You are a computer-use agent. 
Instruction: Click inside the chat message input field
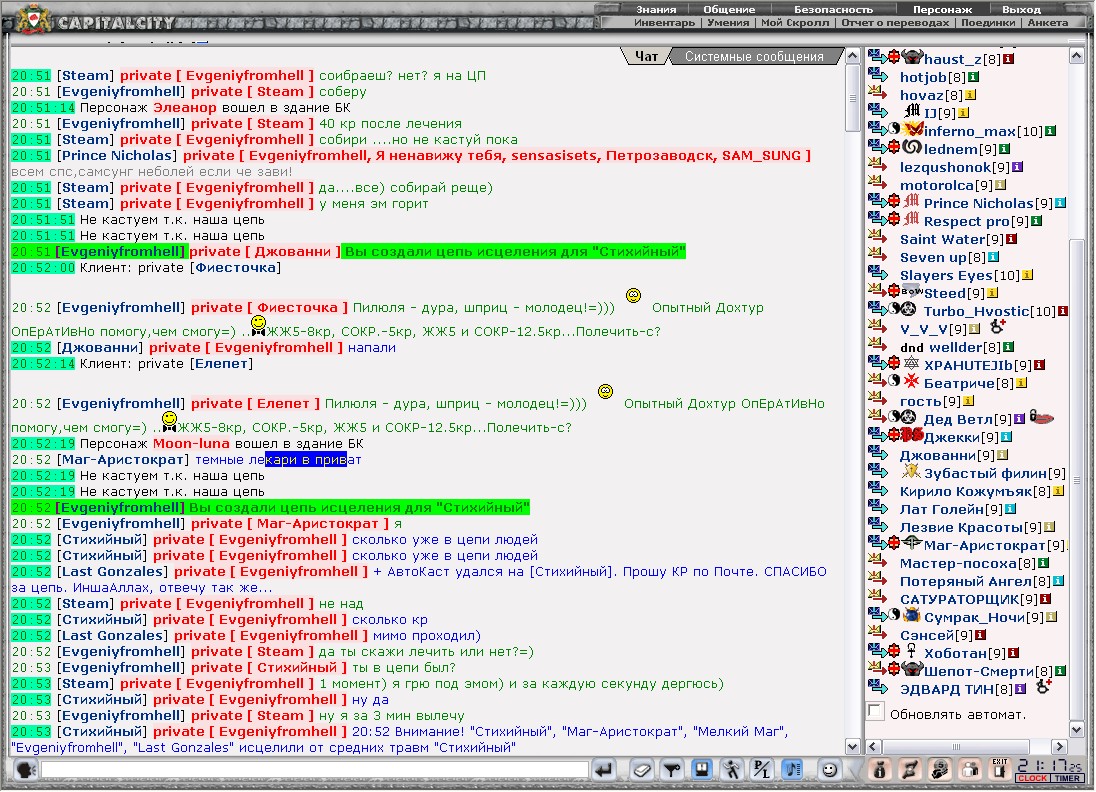tap(315, 770)
